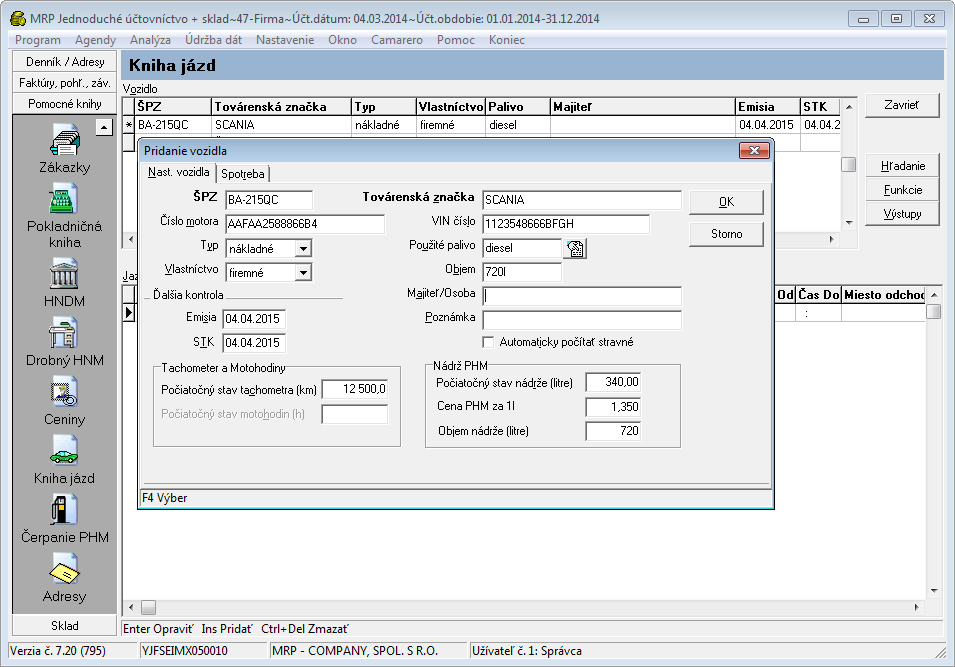955x667 pixels.
Task: Expand the Vlastníctvo dropdown
Action: point(303,272)
